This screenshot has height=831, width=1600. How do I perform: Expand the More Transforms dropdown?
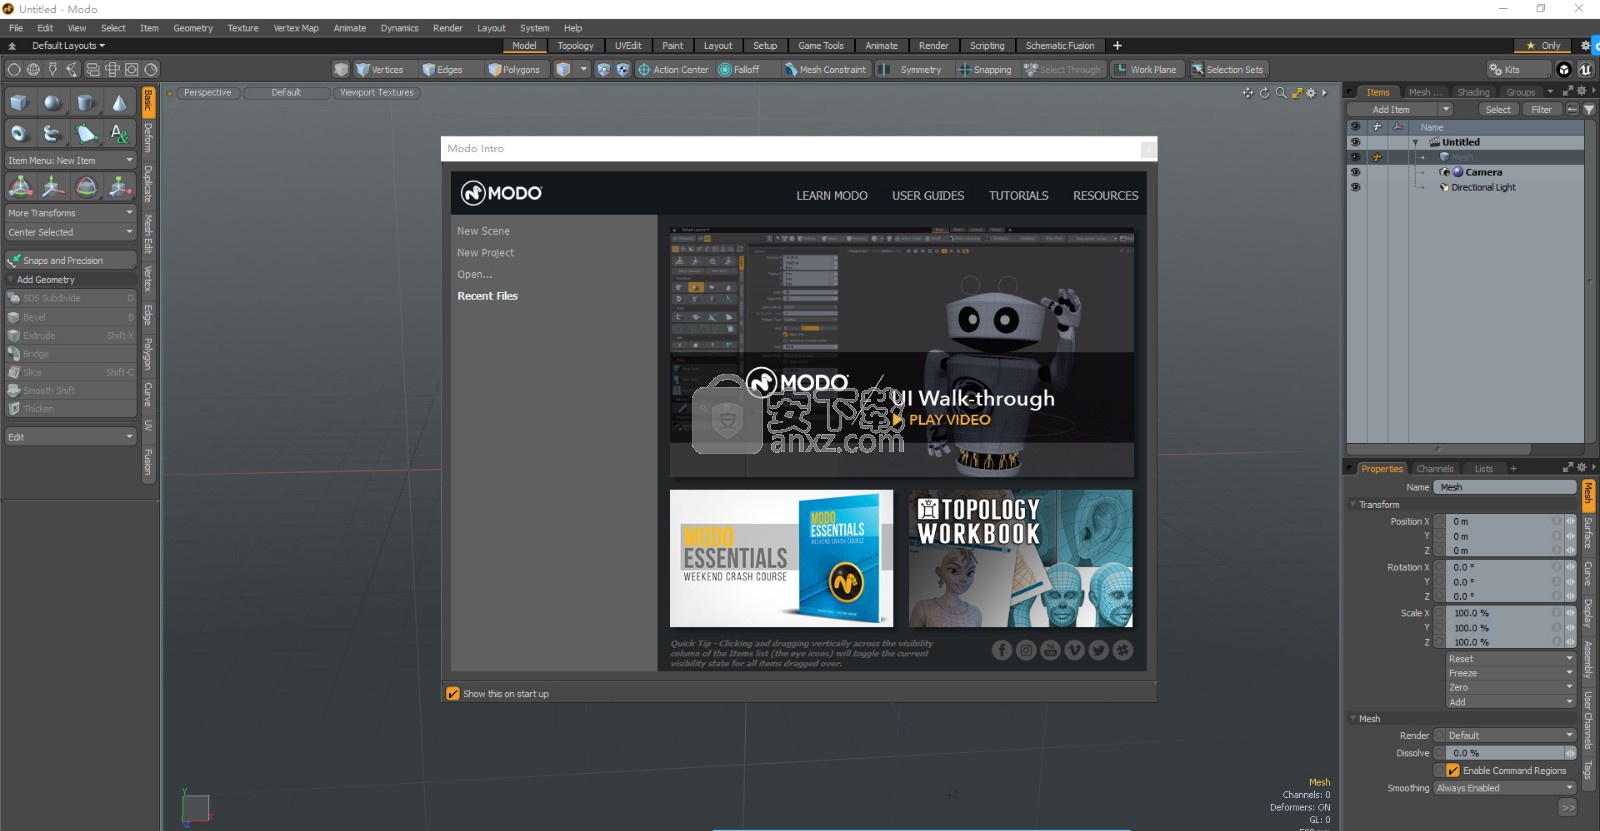pyautogui.click(x=70, y=213)
